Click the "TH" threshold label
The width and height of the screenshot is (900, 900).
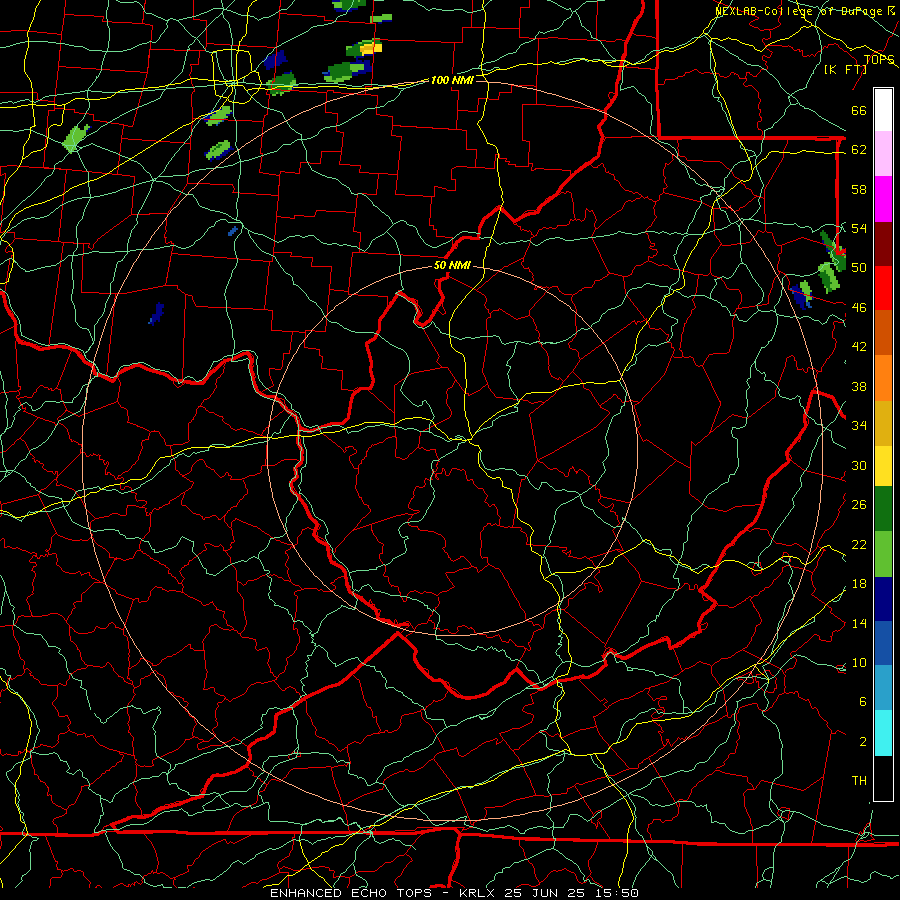(x=859, y=781)
